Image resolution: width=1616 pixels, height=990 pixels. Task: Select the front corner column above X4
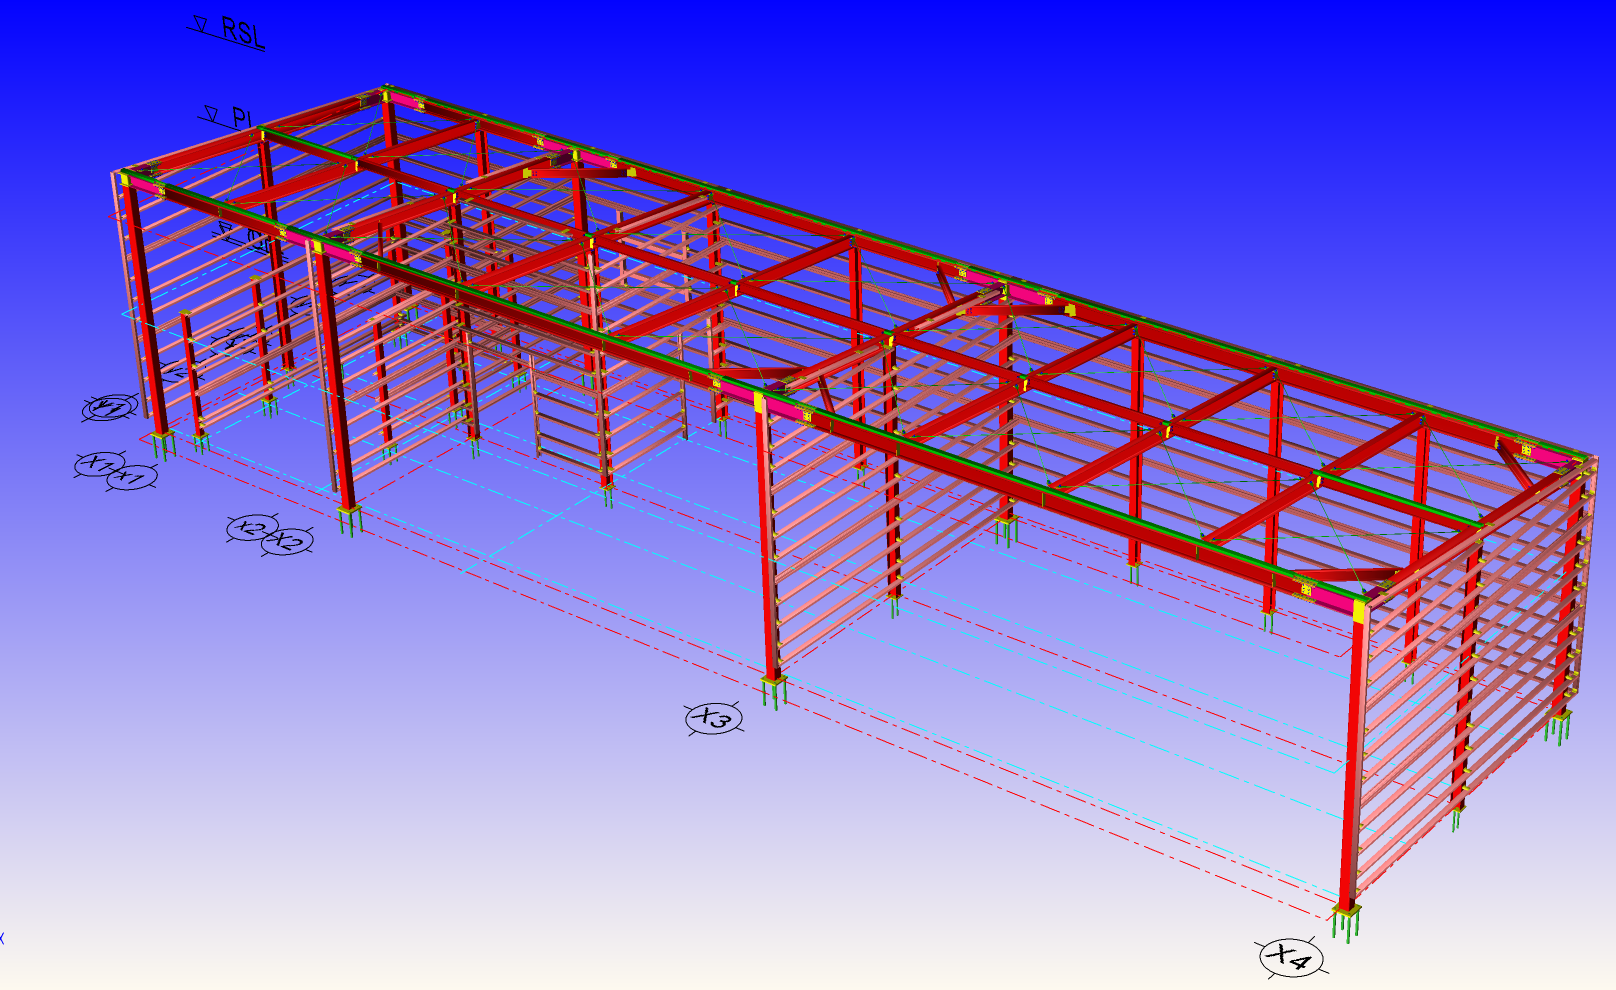click(x=1351, y=760)
